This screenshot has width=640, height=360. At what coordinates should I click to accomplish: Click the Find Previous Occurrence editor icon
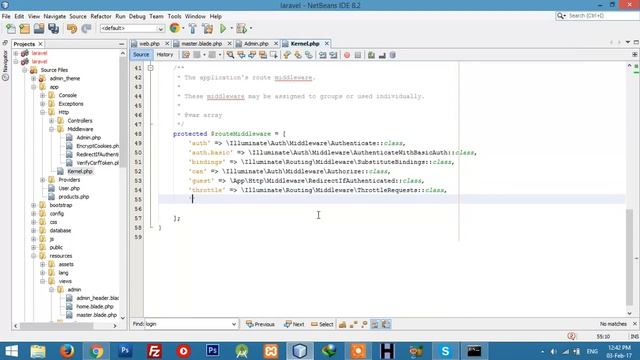click(x=242, y=55)
